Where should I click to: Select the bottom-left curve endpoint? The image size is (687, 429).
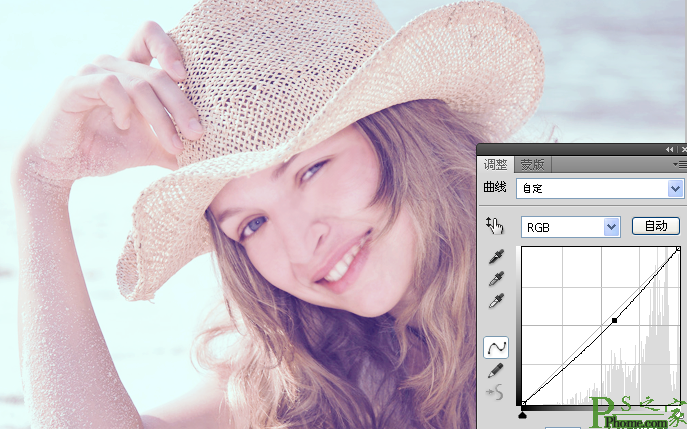pyautogui.click(x=524, y=403)
